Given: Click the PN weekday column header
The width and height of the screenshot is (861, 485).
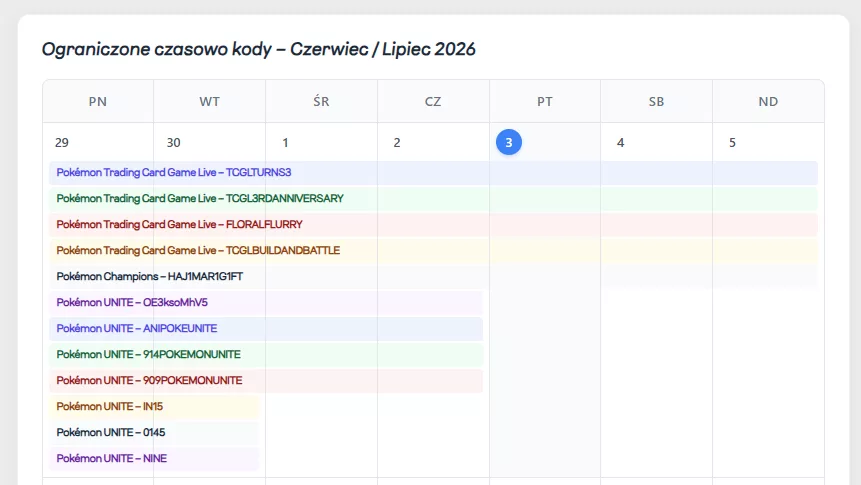Looking at the screenshot, I should point(98,102).
